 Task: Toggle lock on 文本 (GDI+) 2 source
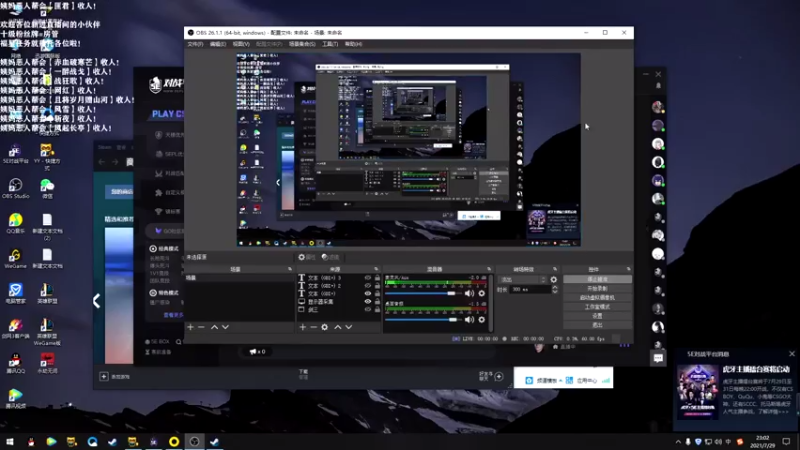click(377, 286)
